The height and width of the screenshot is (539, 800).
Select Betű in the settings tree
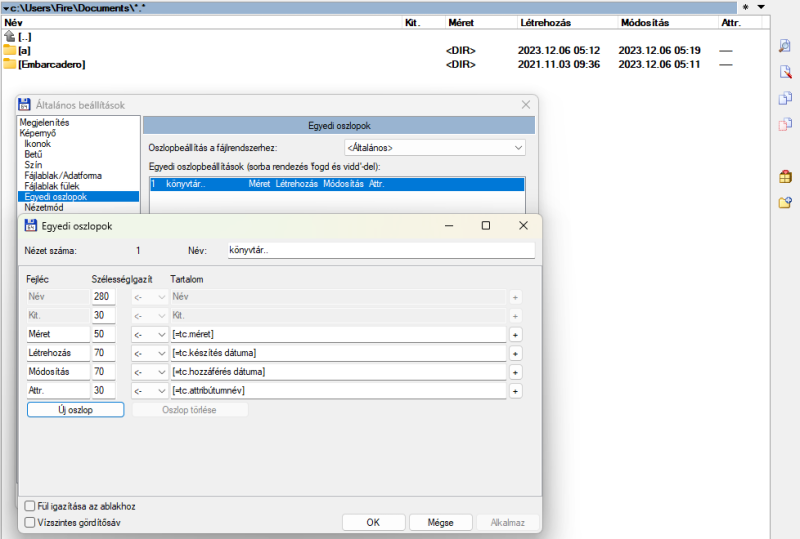coord(33,154)
